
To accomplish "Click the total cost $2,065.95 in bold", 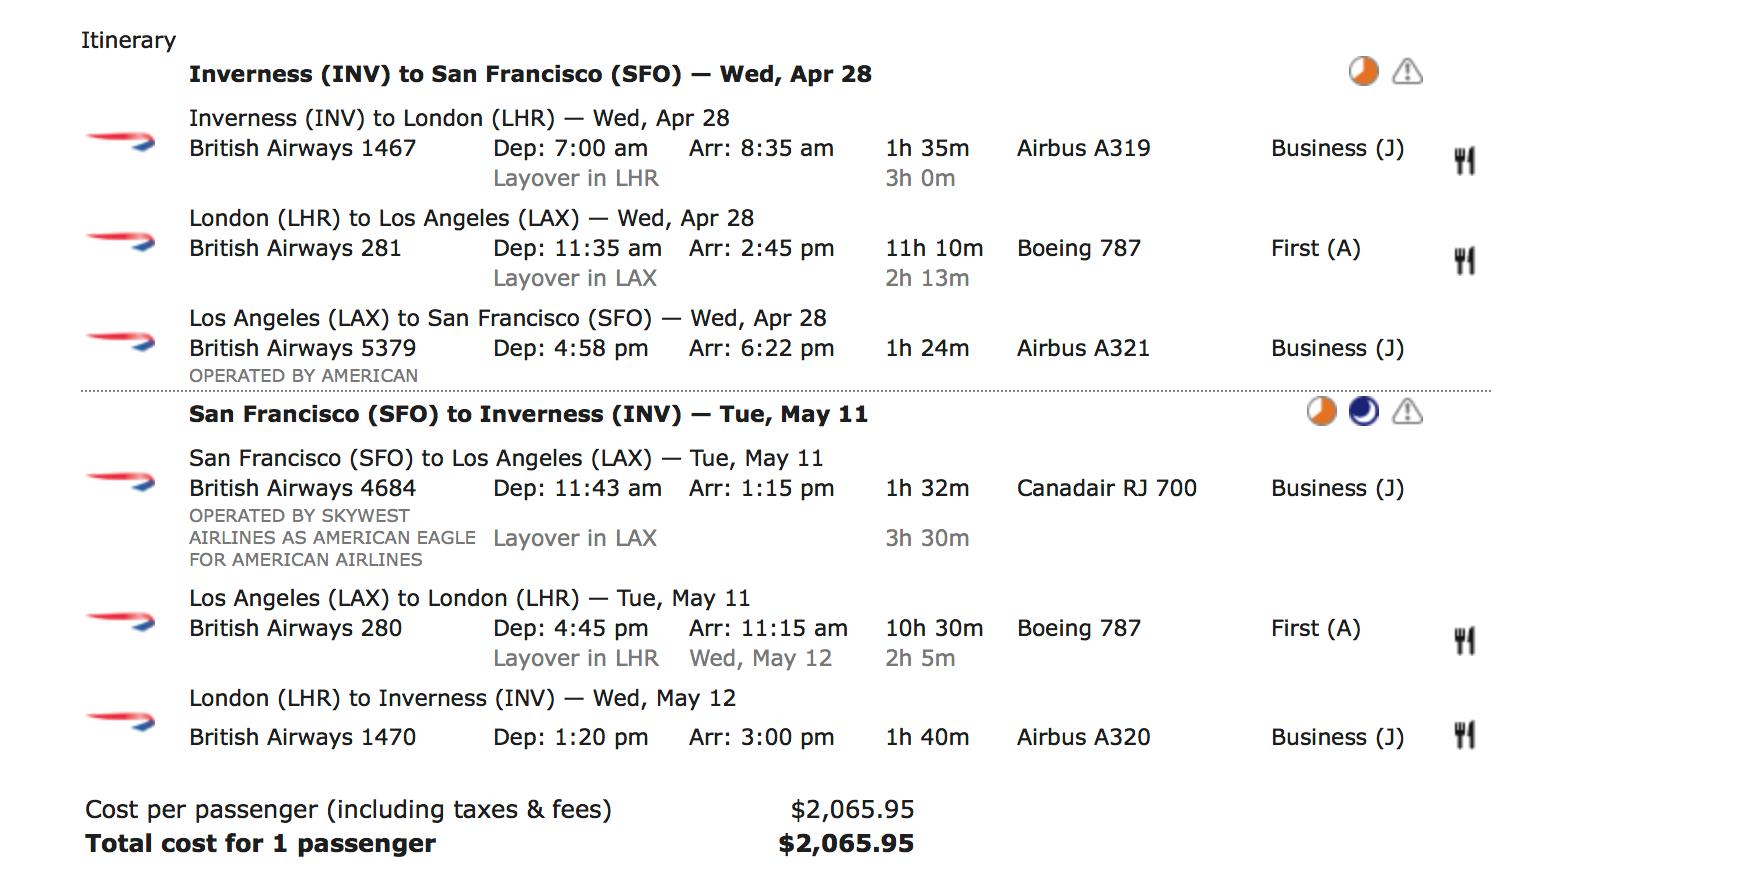I will point(846,843).
